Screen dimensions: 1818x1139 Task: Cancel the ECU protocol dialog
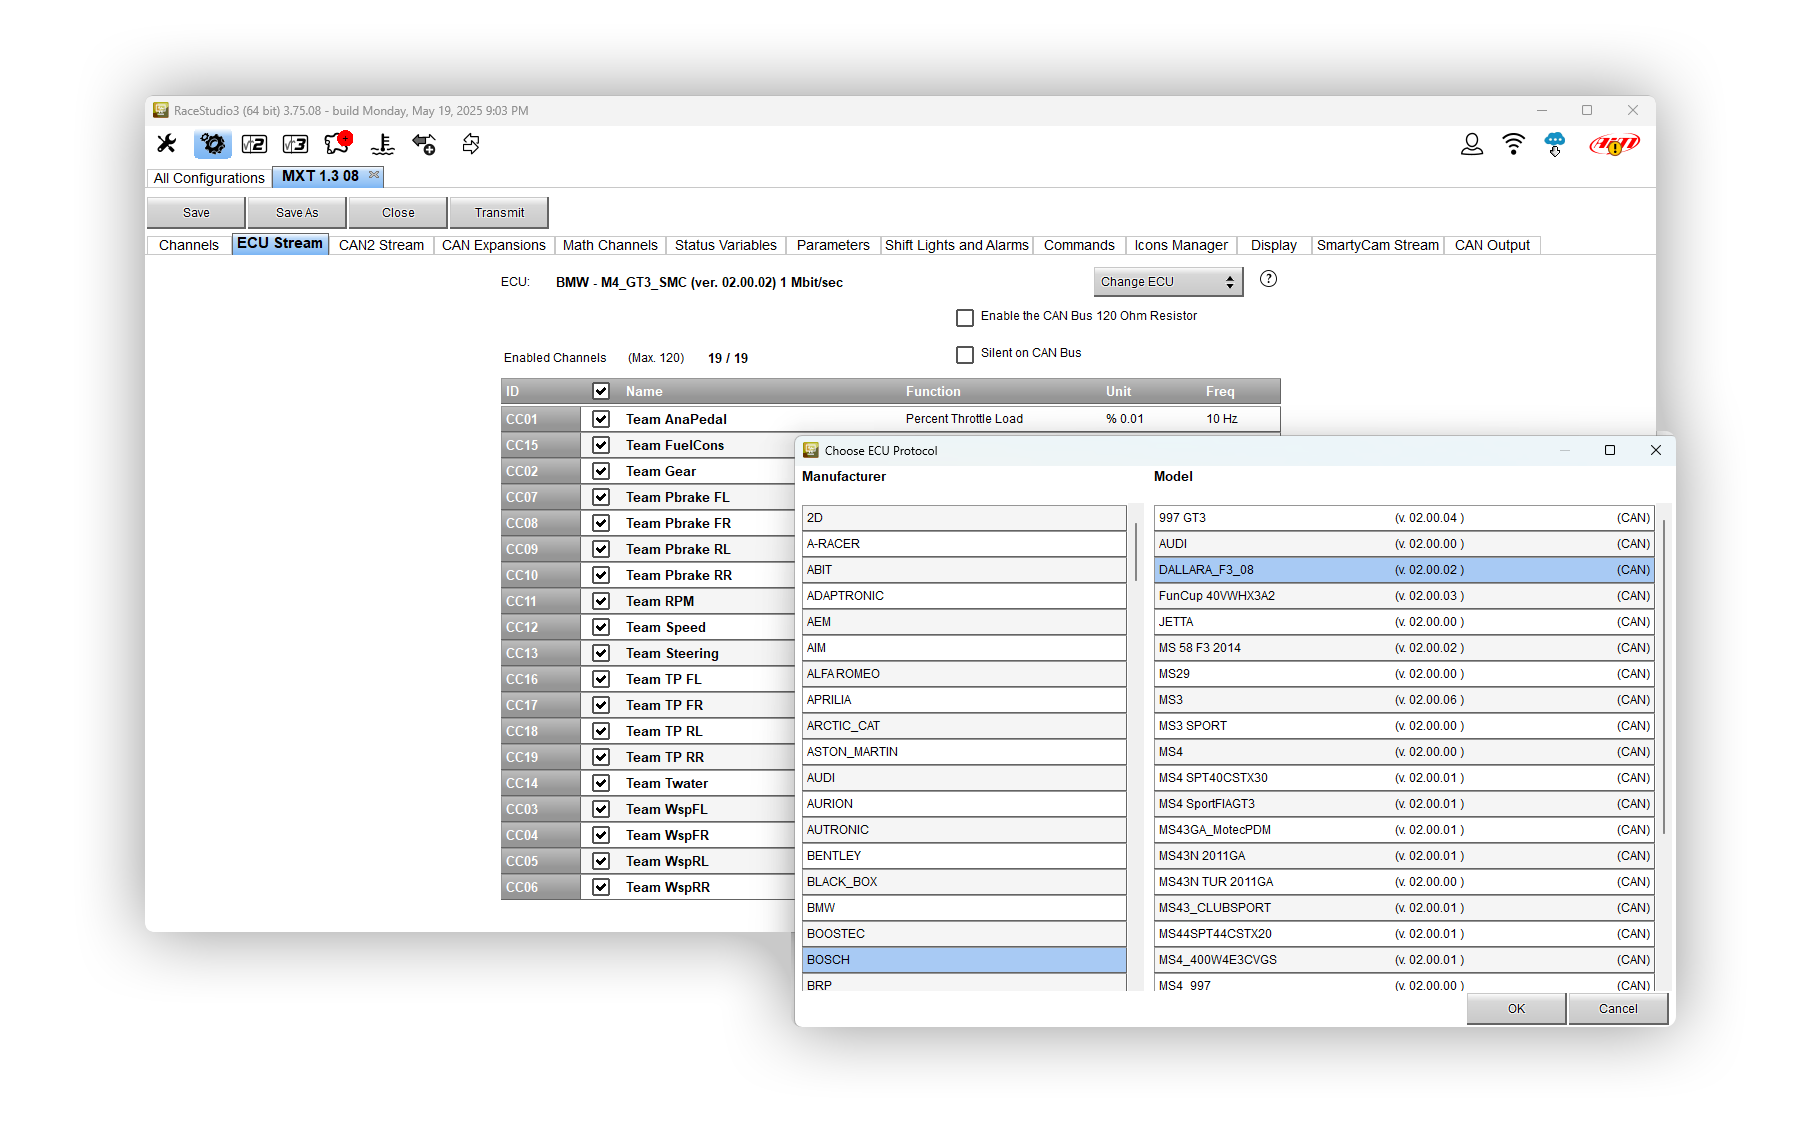click(1618, 1009)
